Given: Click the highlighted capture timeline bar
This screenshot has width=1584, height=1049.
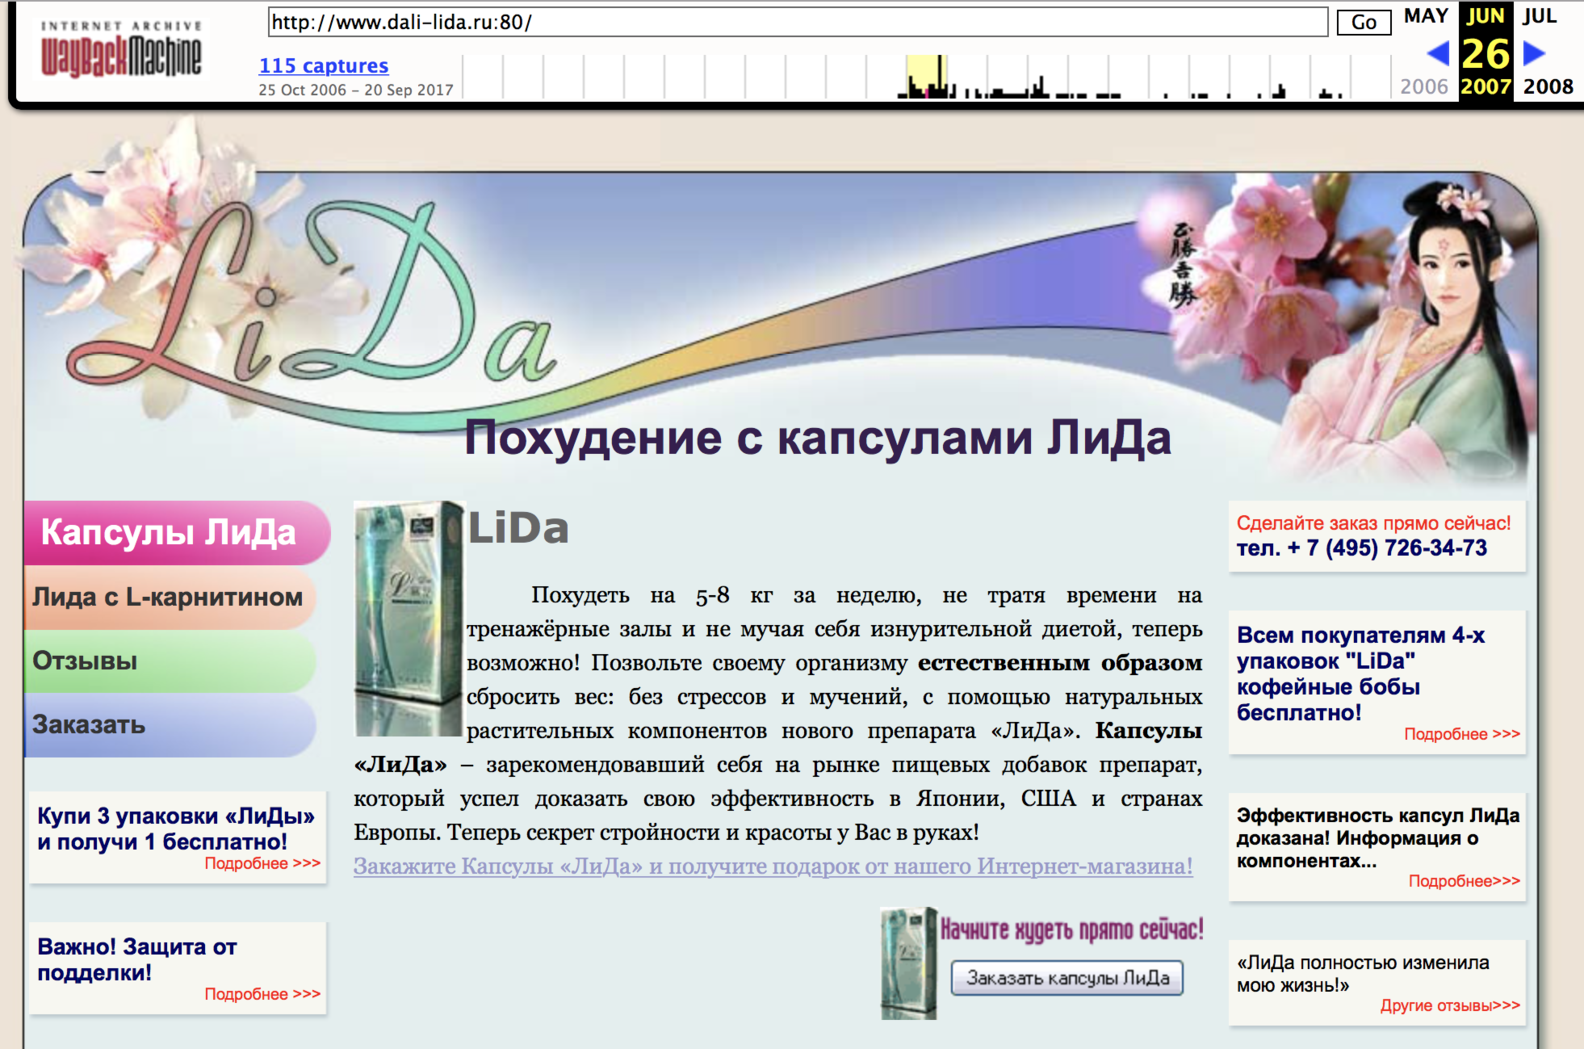Looking at the screenshot, I should 926,78.
